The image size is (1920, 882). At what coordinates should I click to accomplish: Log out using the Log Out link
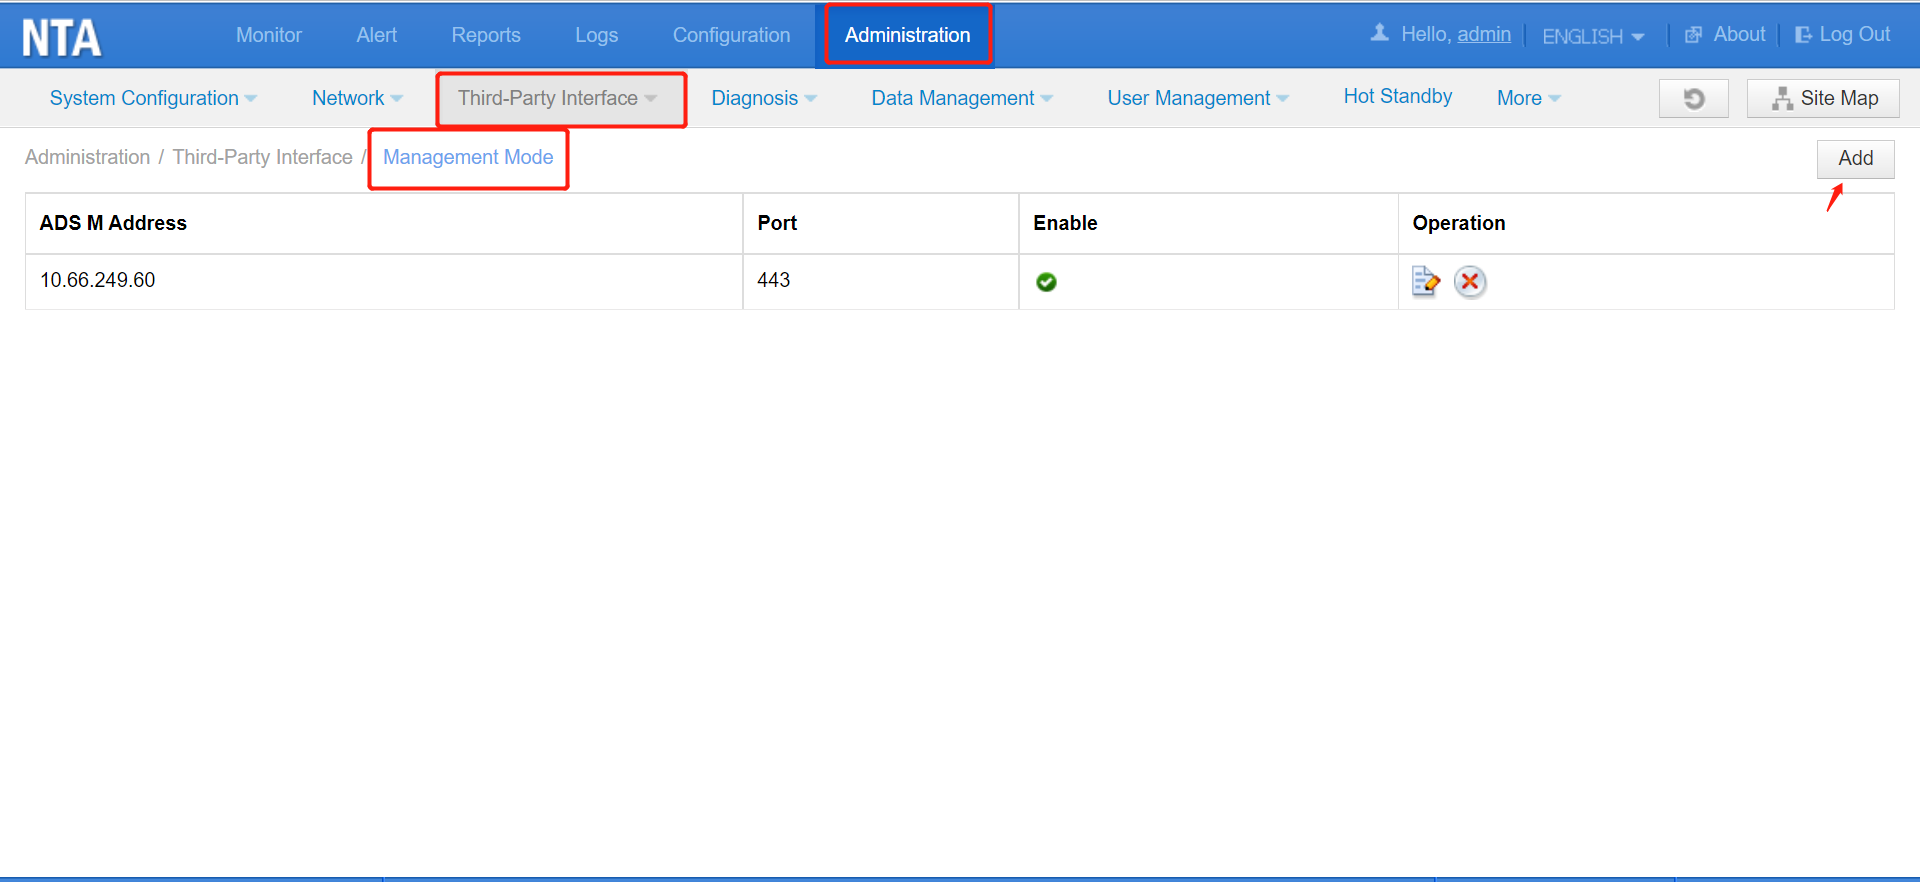click(x=1843, y=34)
